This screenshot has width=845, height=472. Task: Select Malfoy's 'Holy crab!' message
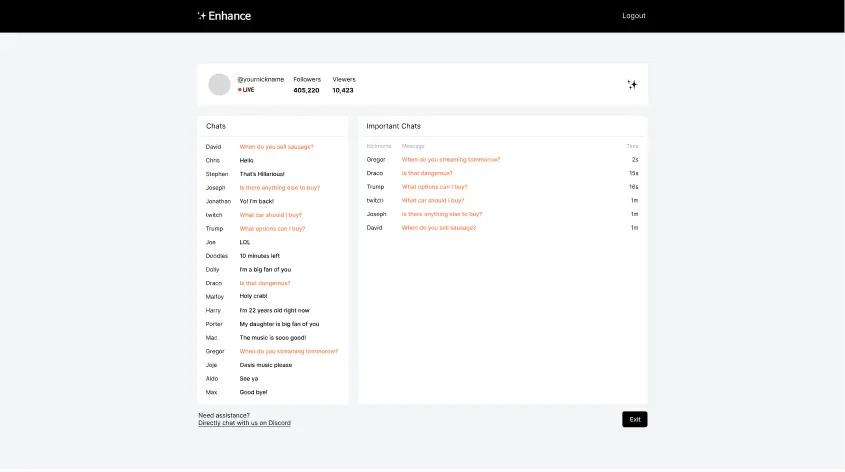point(253,296)
